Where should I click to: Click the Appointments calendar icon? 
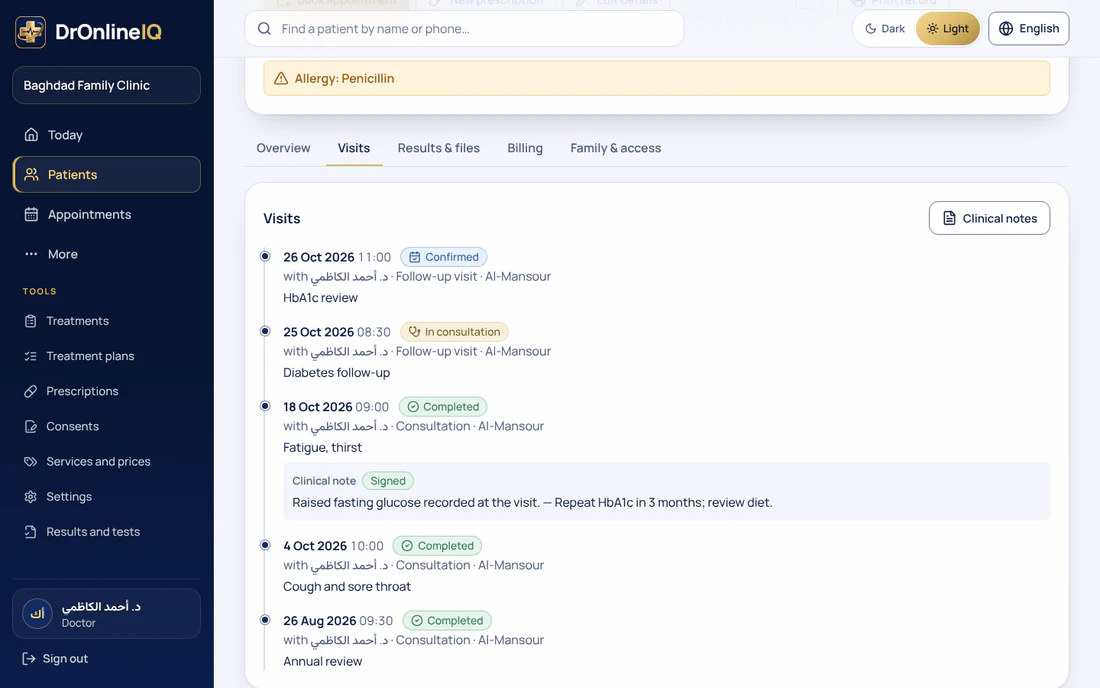(x=31, y=215)
